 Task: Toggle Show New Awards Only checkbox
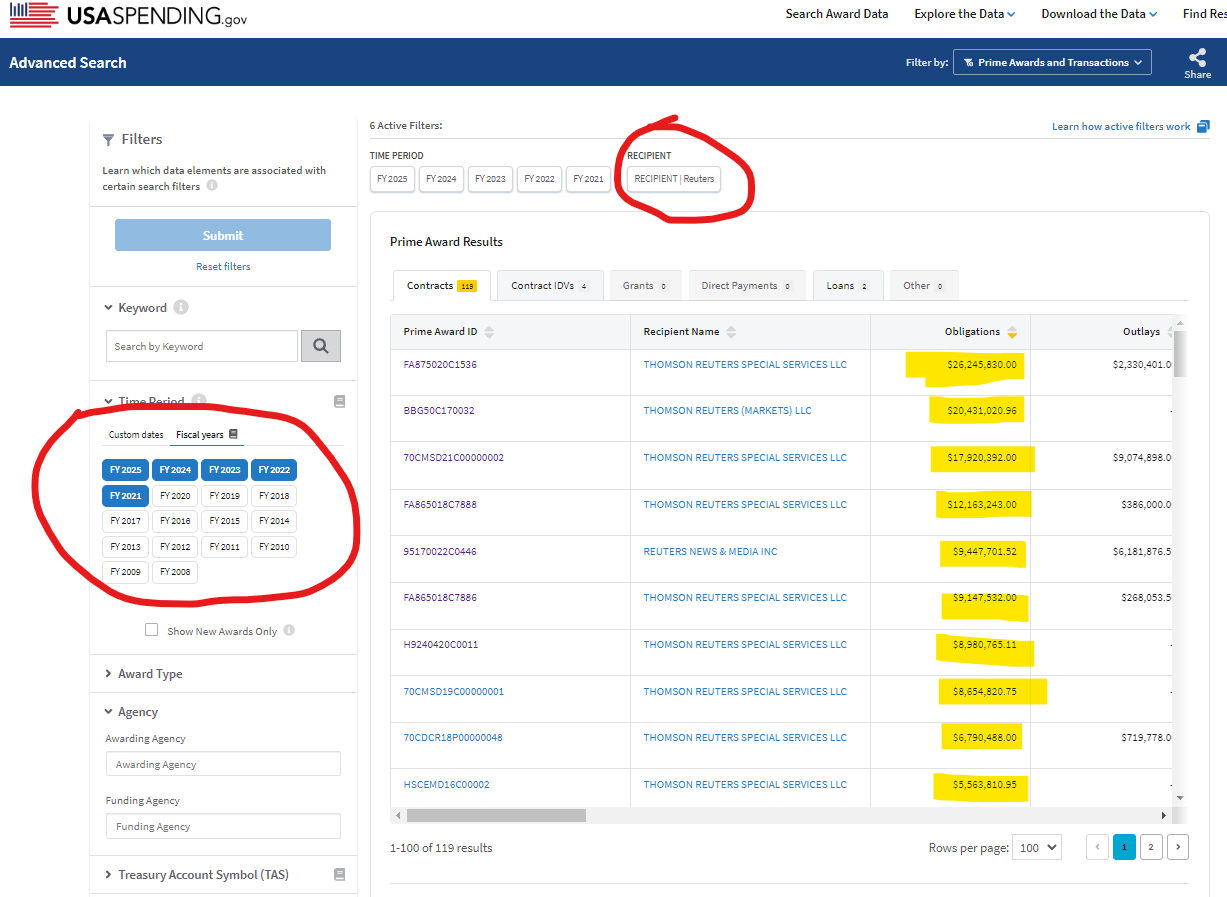152,630
